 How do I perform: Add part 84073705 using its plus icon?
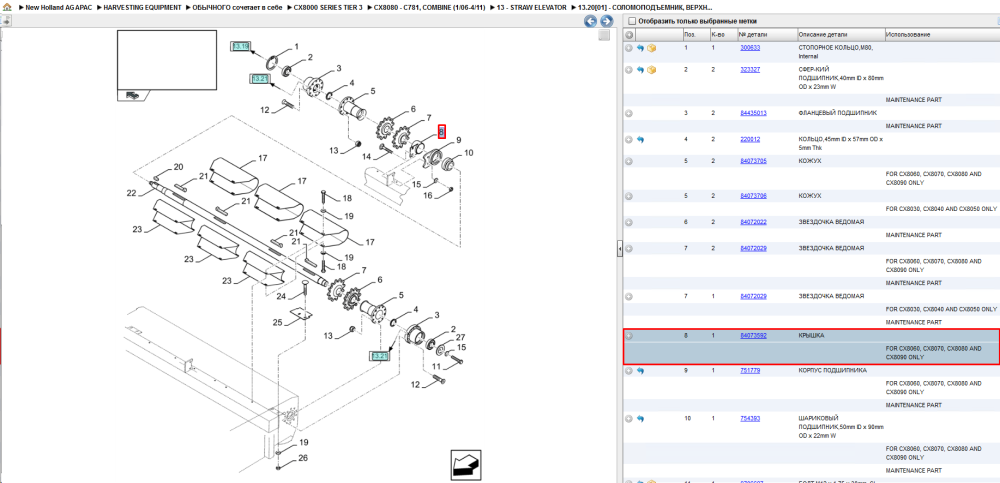coord(629,161)
